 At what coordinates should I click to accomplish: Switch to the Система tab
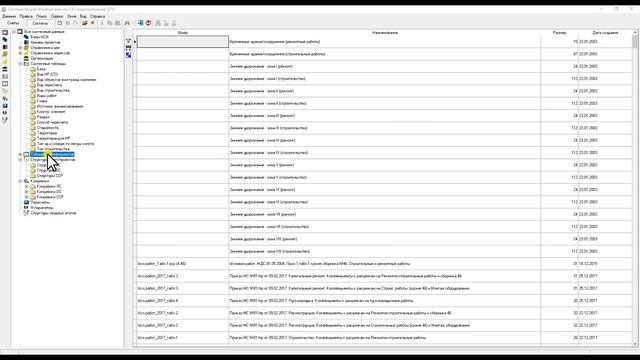(x=40, y=23)
